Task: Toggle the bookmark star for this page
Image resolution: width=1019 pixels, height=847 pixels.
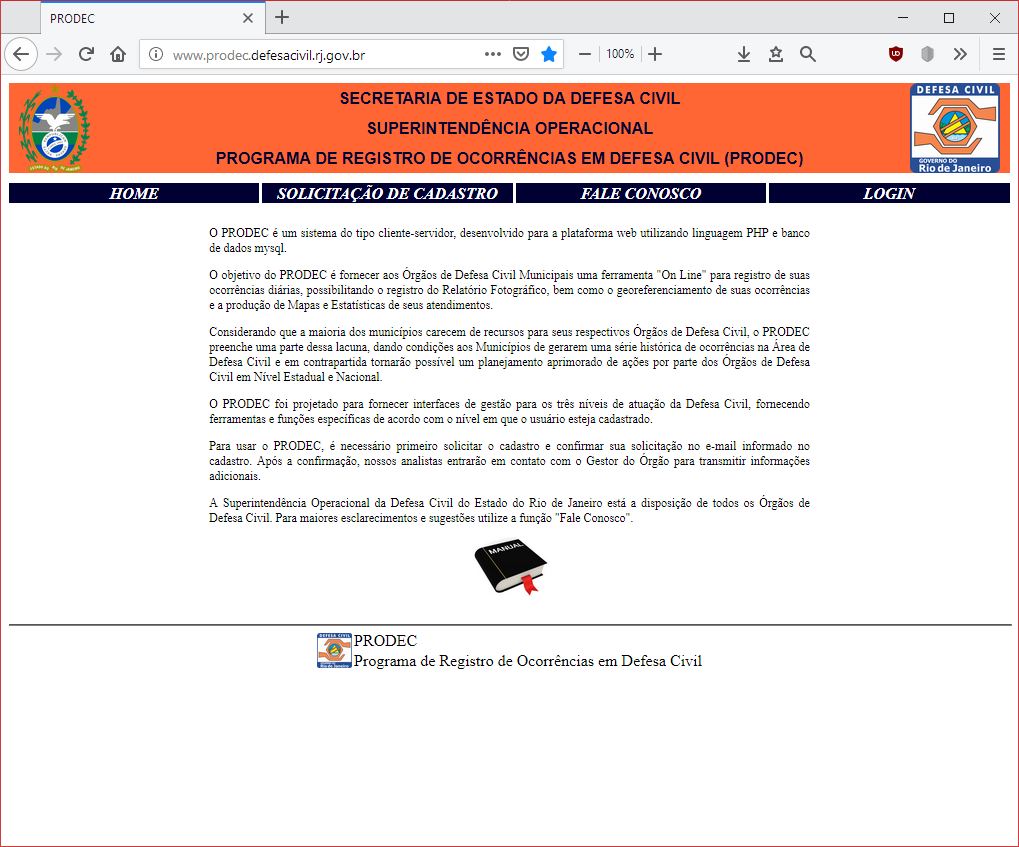Action: [549, 55]
